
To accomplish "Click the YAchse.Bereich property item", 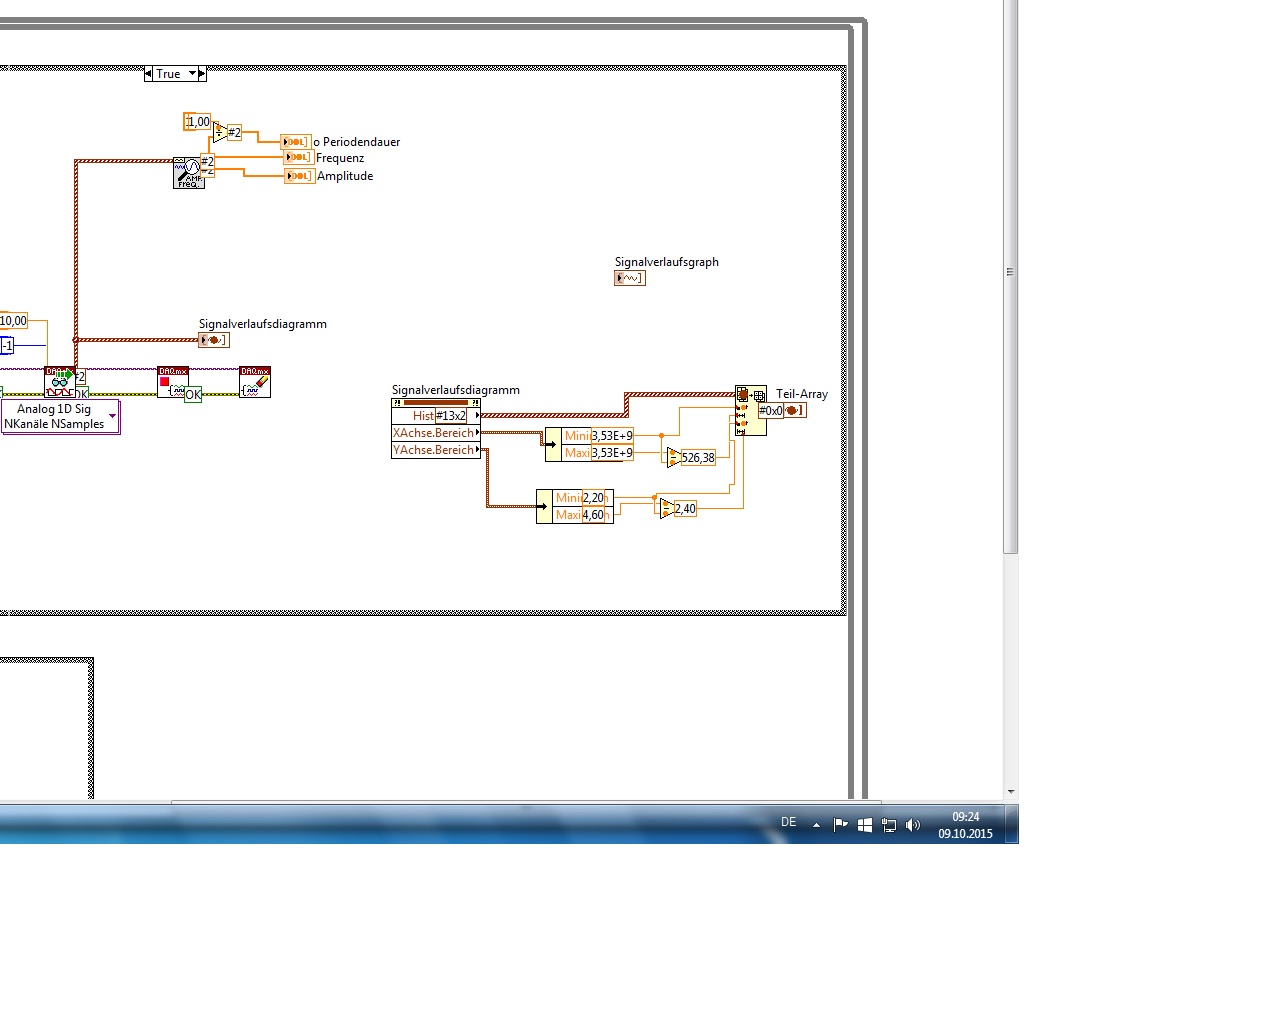I will click(x=436, y=450).
